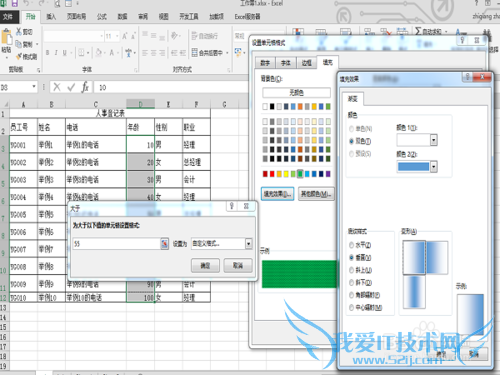Click the Format Painter brush icon
The width and height of the screenshot is (500, 375).
click(x=19, y=56)
